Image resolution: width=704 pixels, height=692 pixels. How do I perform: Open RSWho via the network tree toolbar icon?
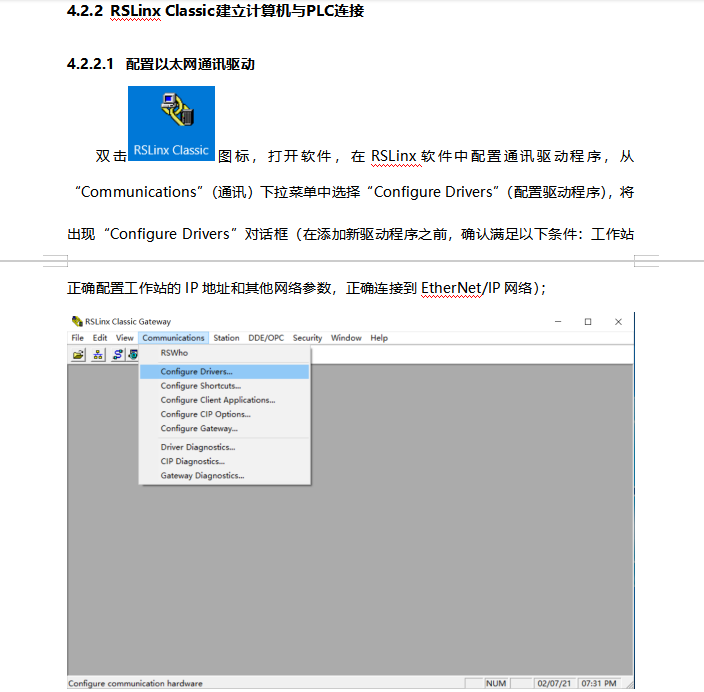pos(98,355)
